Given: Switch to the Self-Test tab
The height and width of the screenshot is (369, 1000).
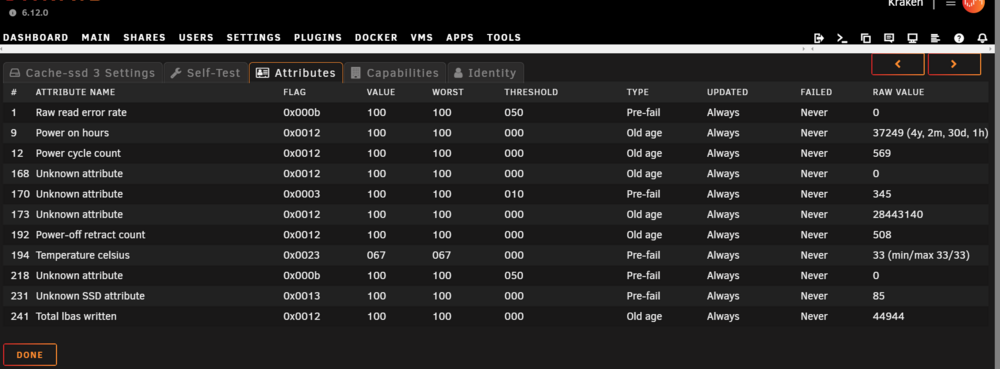Looking at the screenshot, I should (x=206, y=73).
